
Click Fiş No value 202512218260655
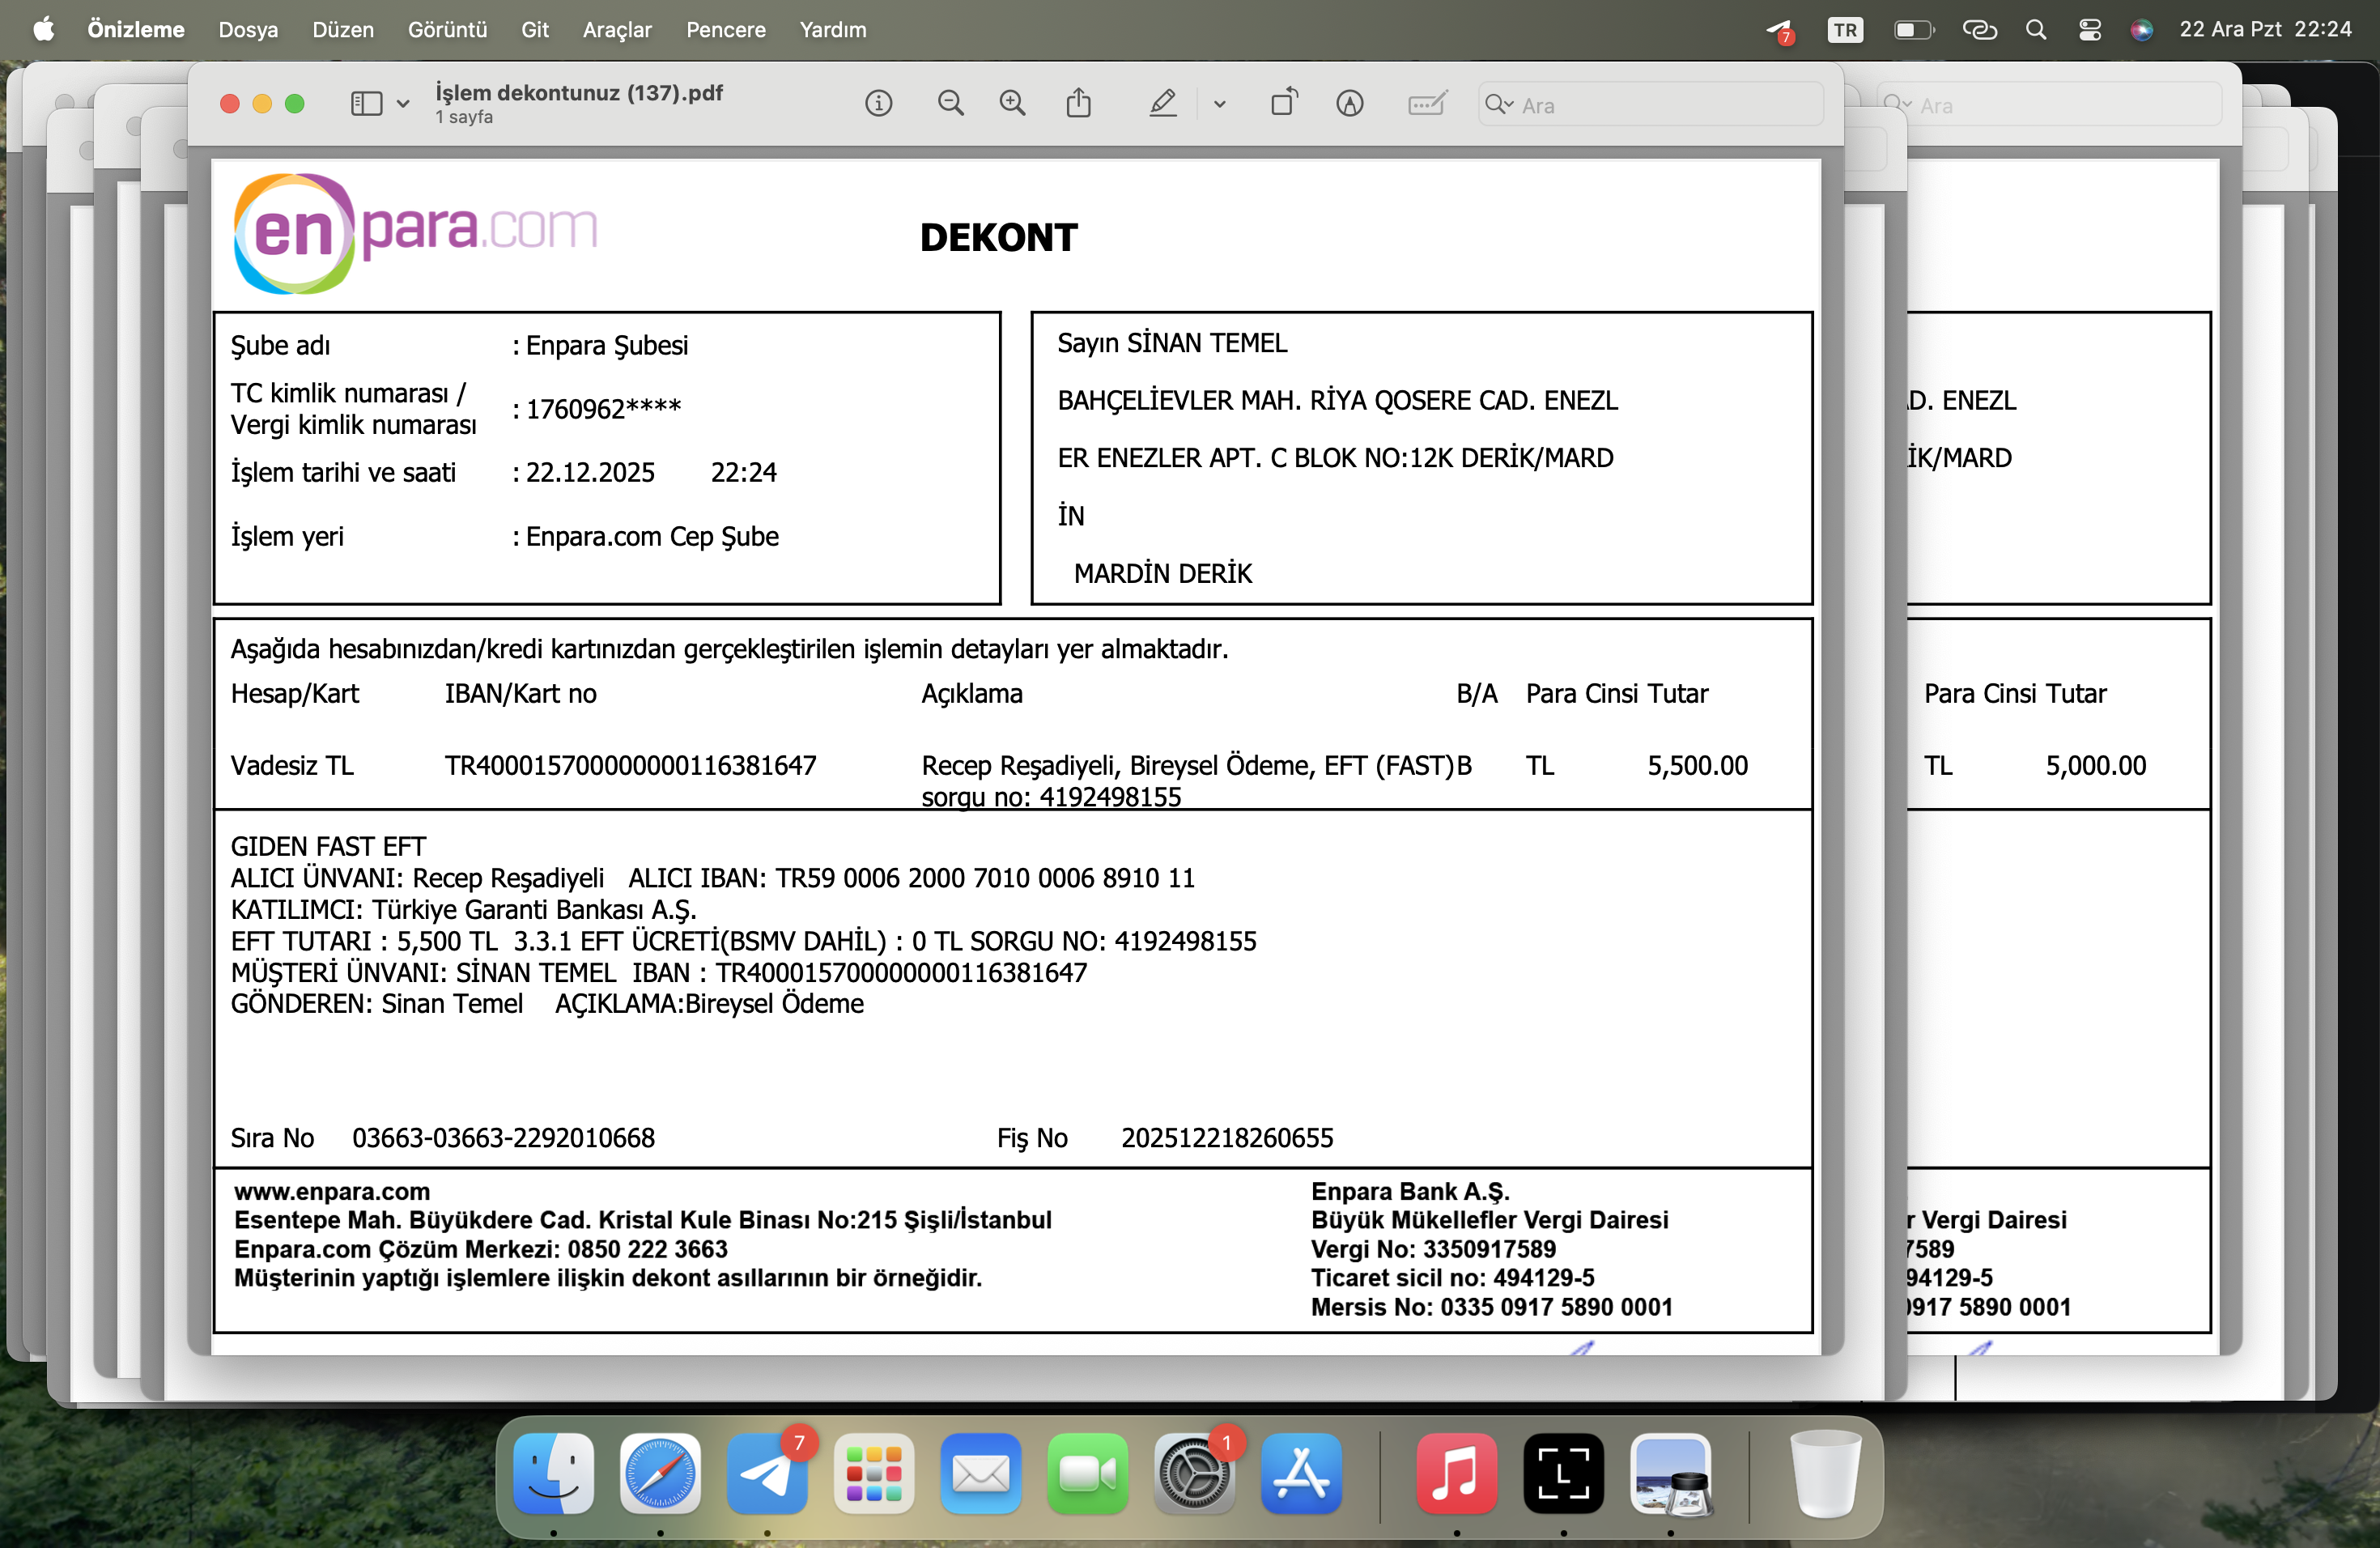coord(1227,1138)
